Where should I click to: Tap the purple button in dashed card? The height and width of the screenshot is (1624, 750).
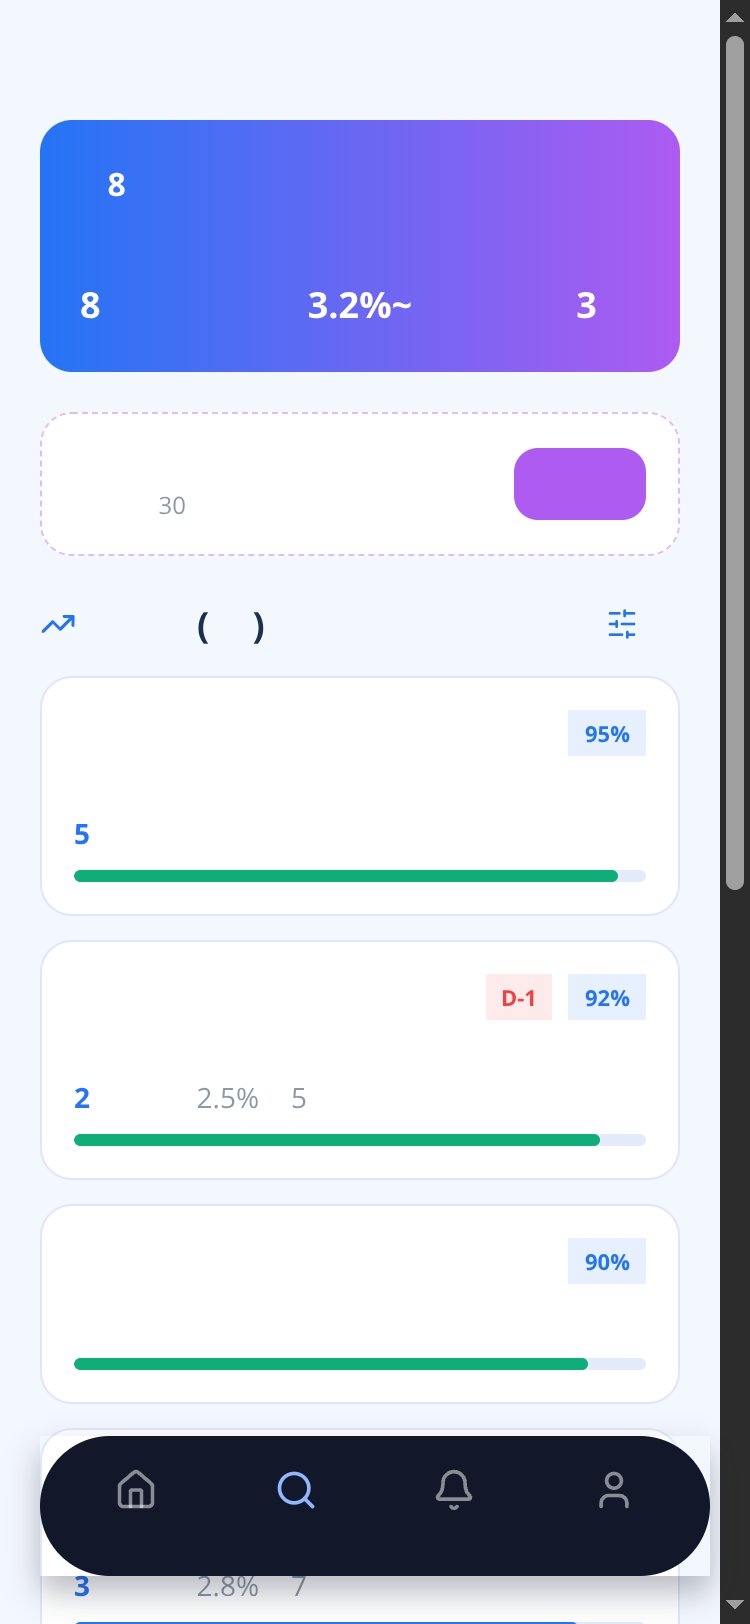580,484
